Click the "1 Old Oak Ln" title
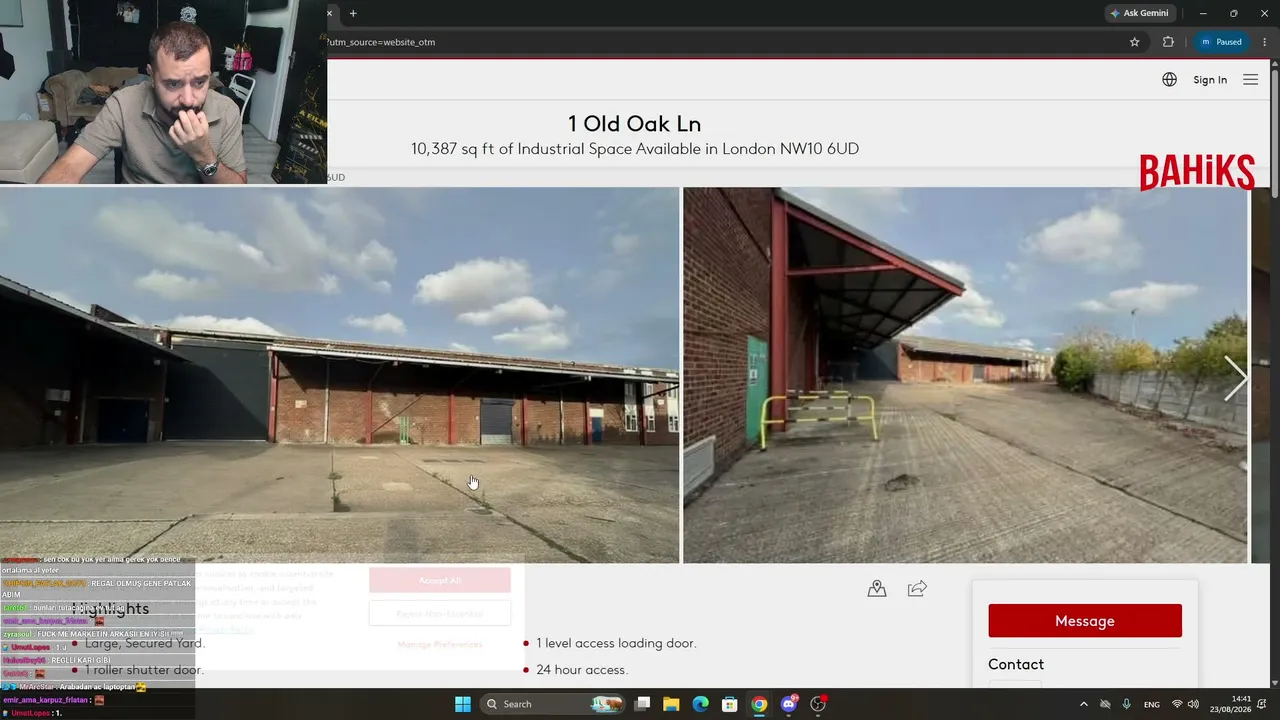 (x=635, y=124)
